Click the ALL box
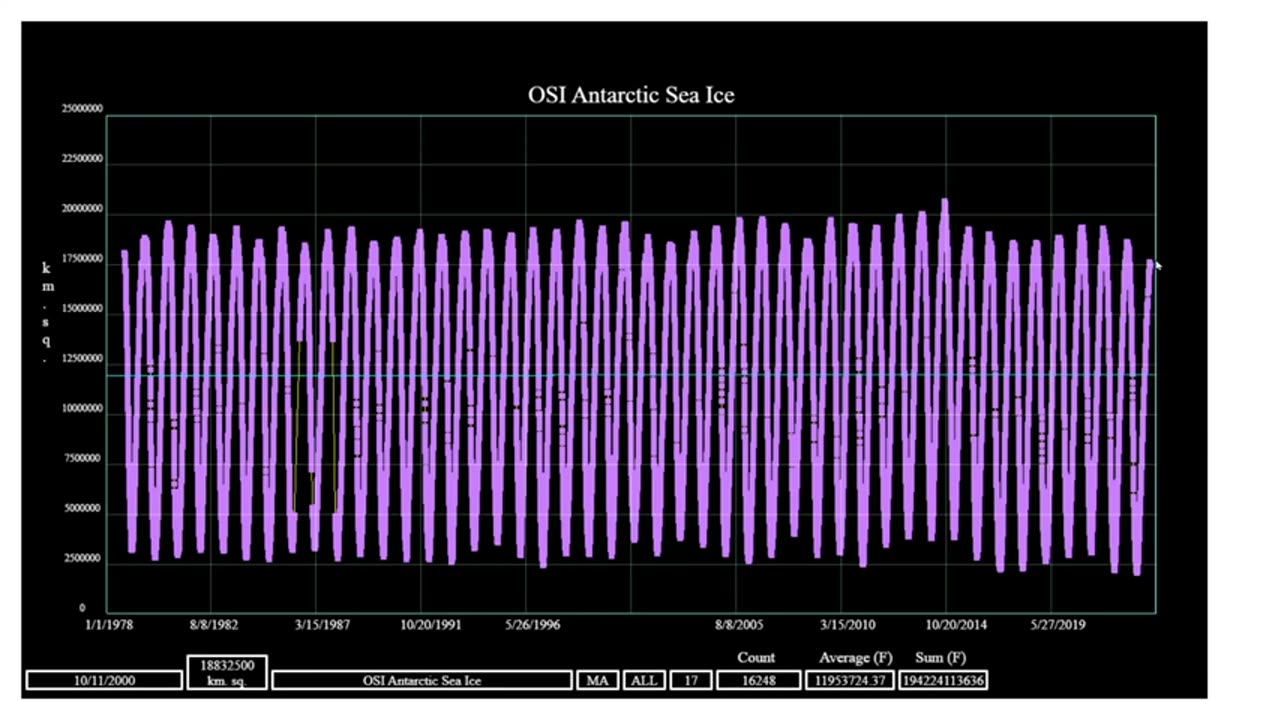The image size is (1280, 720). 643,680
